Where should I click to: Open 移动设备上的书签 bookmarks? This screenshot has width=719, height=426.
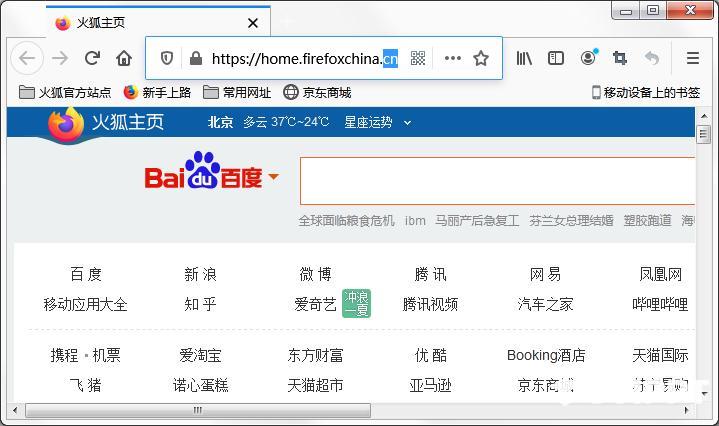click(x=646, y=93)
